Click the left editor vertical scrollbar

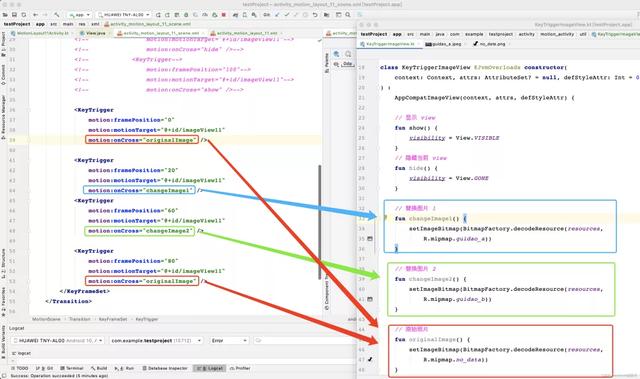point(320,222)
